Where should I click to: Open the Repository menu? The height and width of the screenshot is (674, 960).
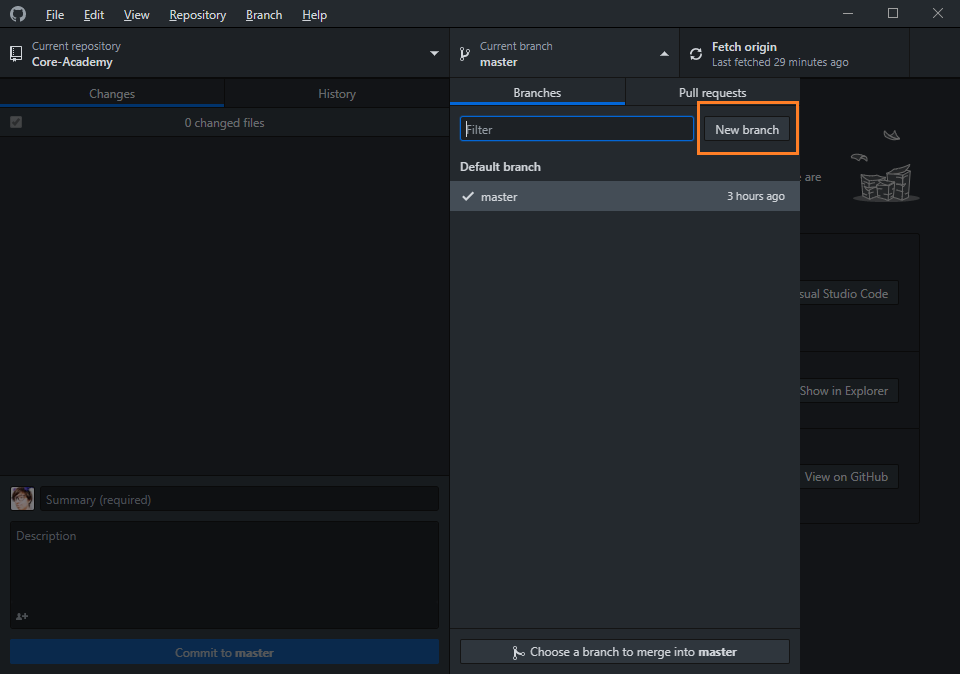[197, 15]
